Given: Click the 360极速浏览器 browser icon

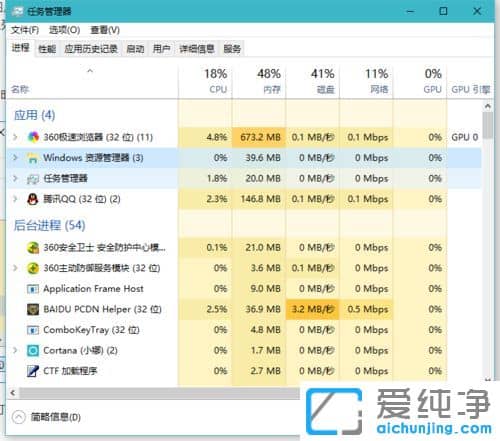Looking at the screenshot, I should point(33,137).
